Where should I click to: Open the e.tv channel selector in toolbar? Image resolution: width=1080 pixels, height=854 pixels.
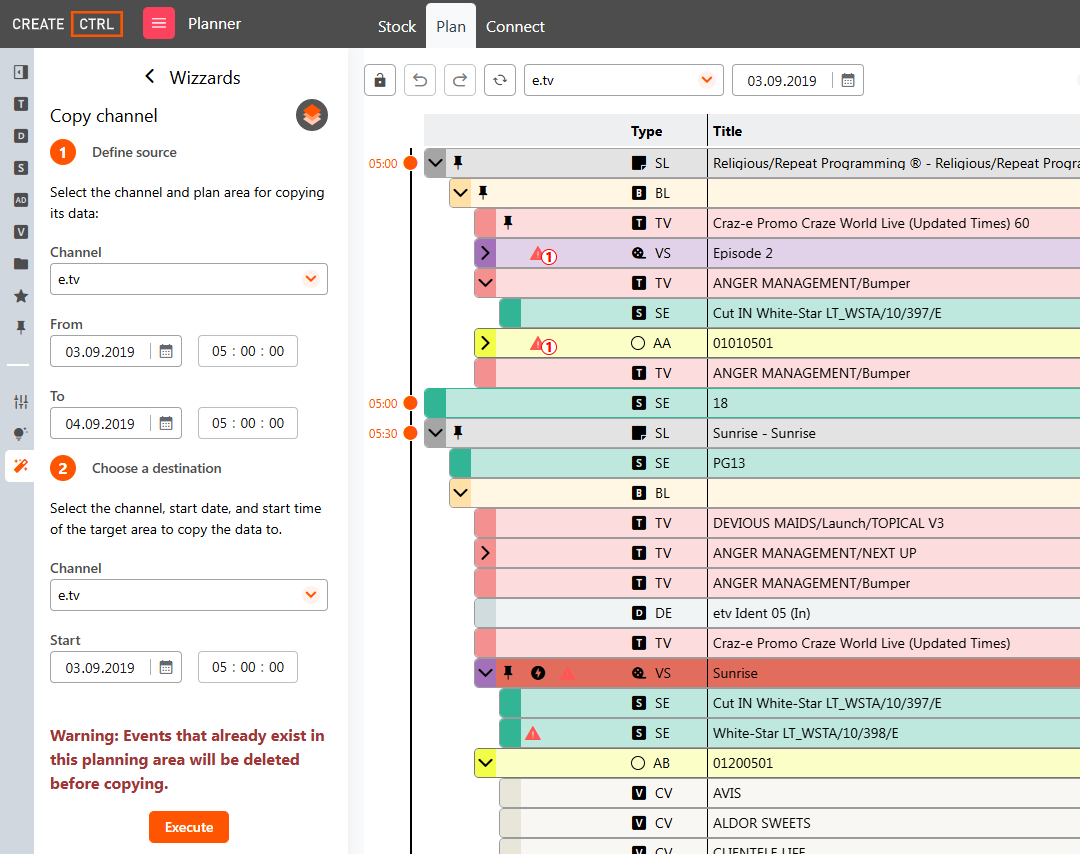pyautogui.click(x=623, y=80)
